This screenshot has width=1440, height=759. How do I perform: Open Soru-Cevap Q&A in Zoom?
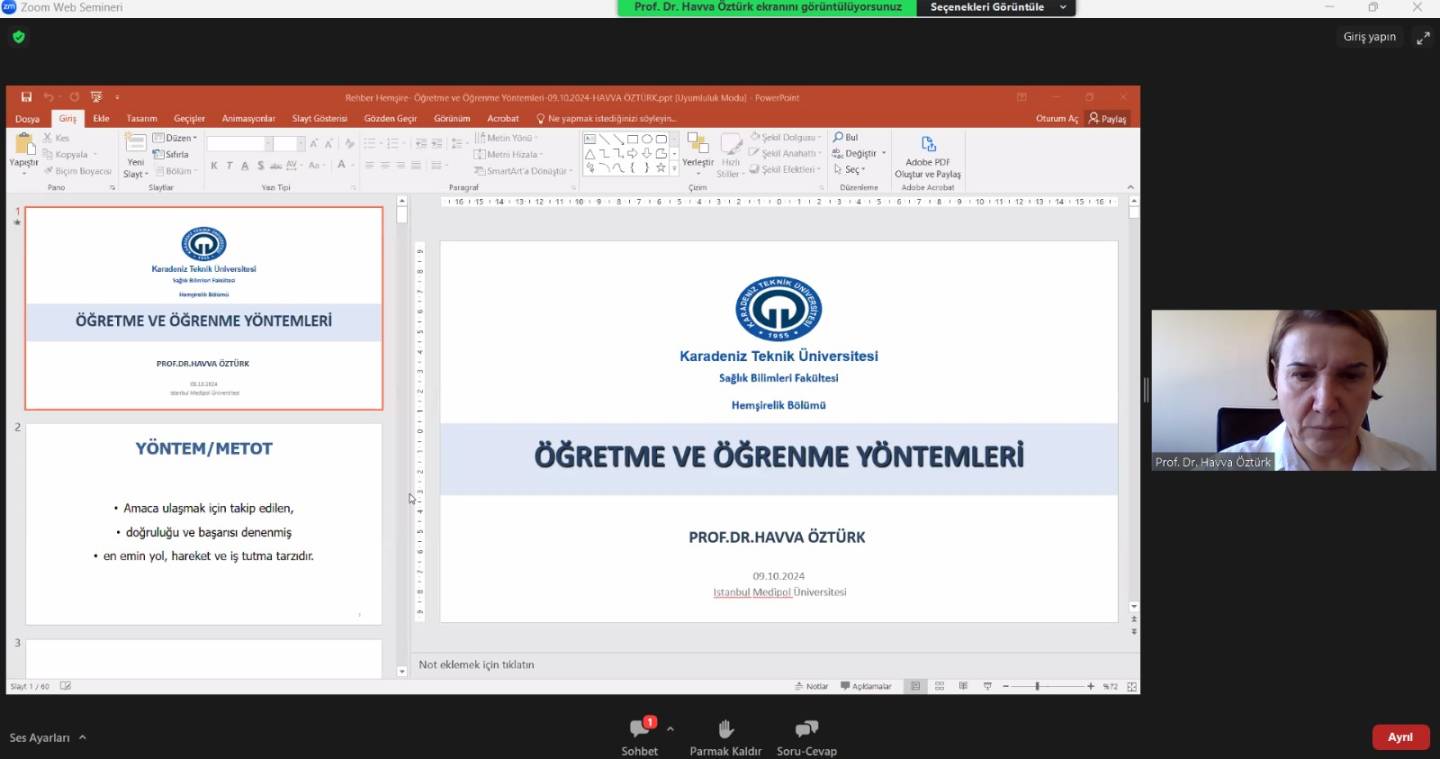[807, 737]
